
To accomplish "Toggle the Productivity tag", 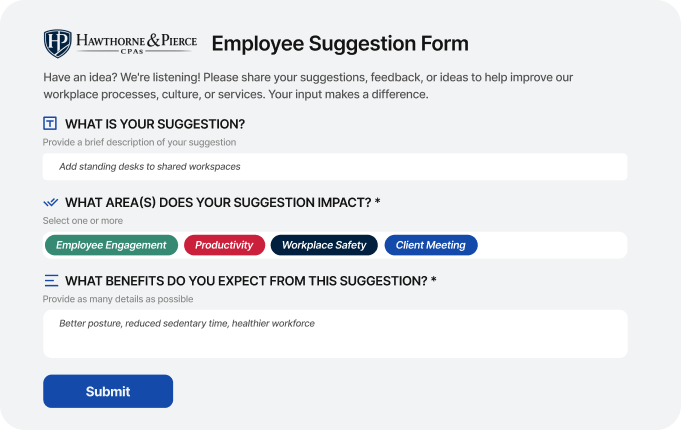I will pyautogui.click(x=224, y=245).
